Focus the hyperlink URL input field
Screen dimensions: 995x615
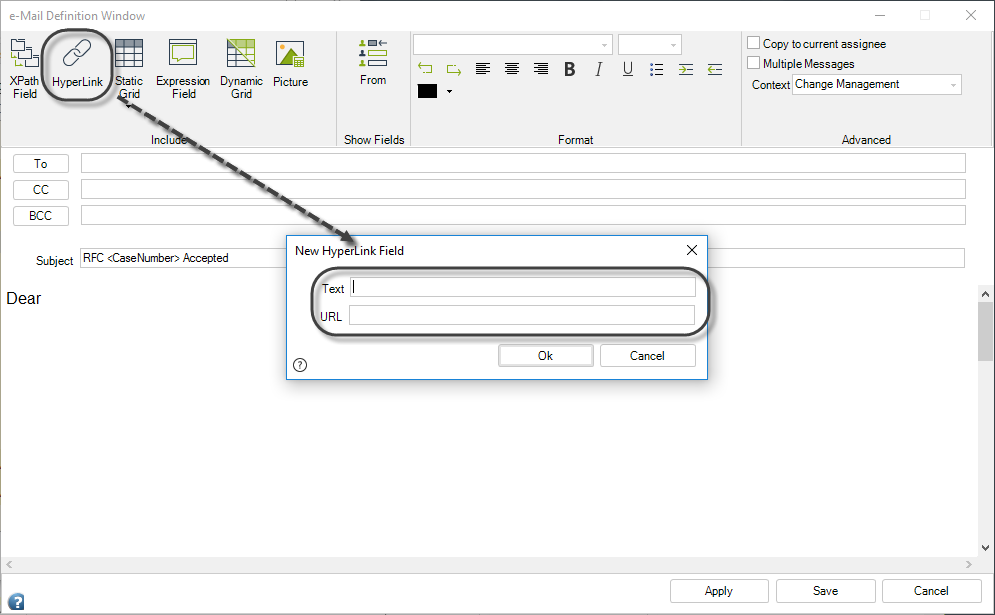tap(522, 315)
